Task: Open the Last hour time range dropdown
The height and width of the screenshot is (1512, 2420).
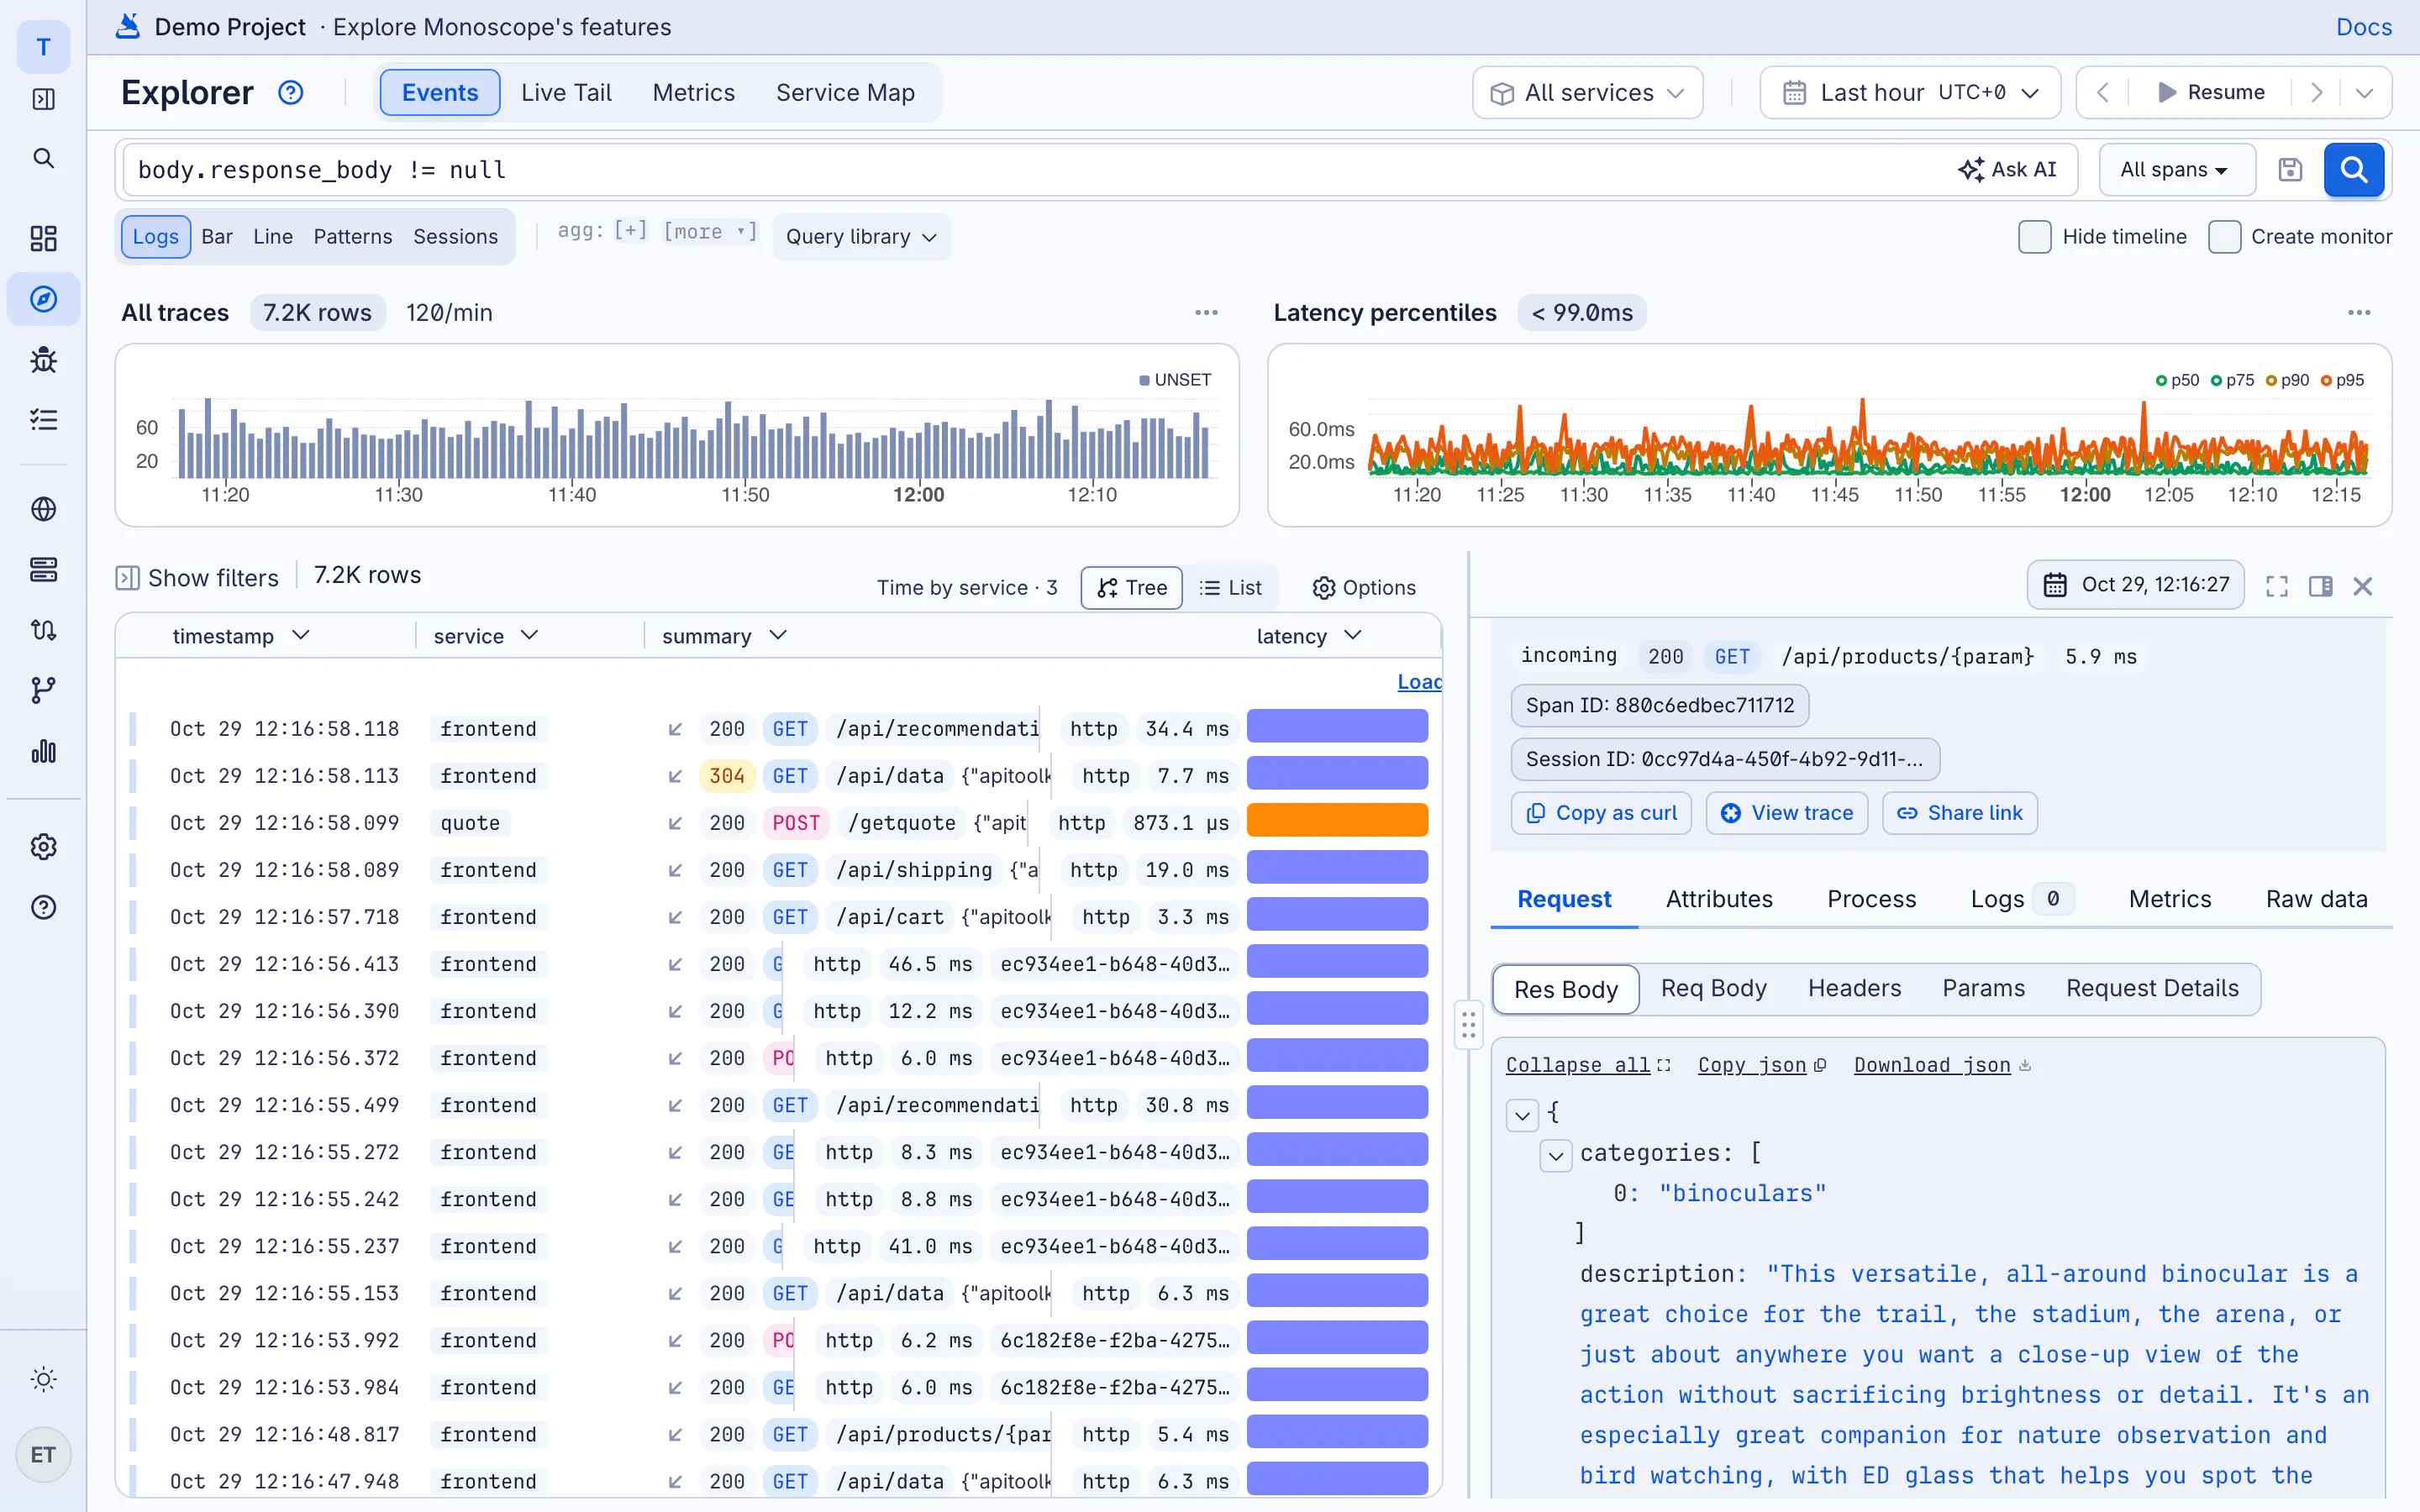Action: 1910,93
